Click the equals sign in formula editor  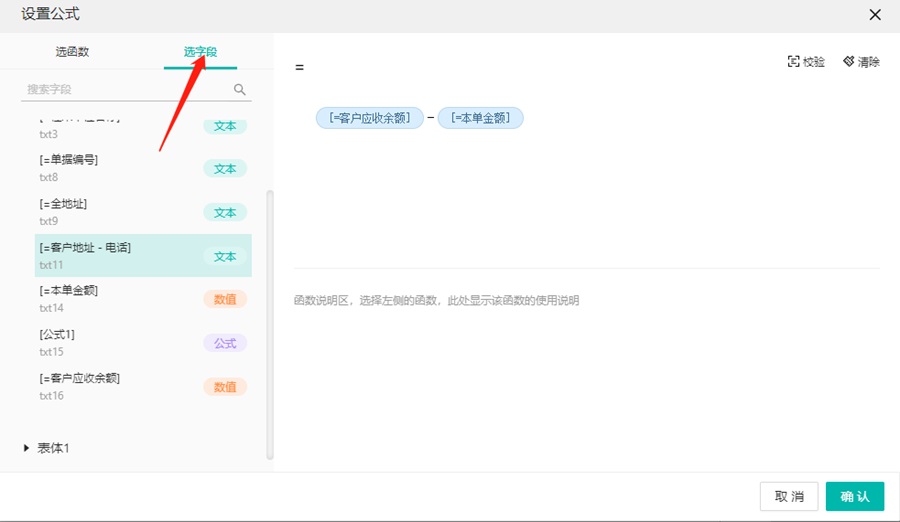299,67
